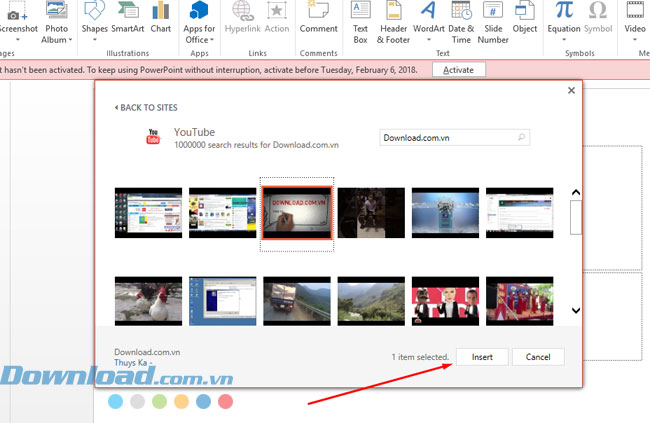Select first desktop browser screenshot video

(148, 213)
